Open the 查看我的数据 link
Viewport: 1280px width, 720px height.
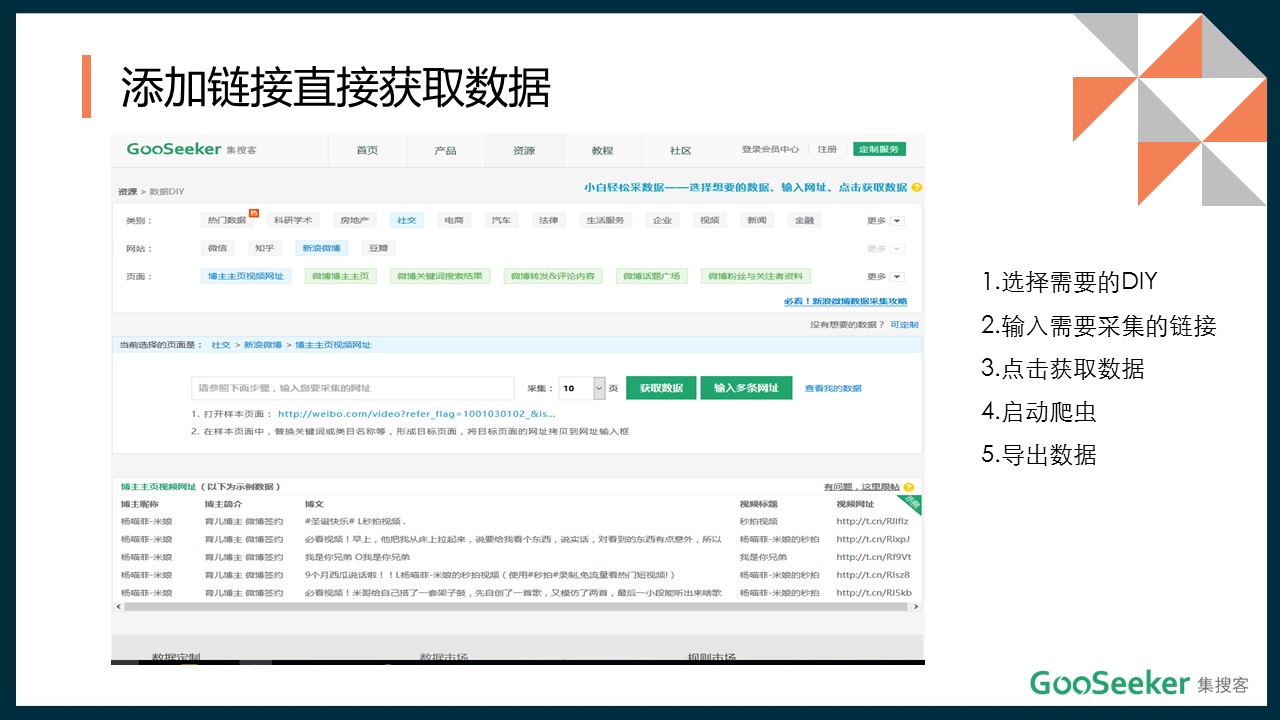pyautogui.click(x=833, y=388)
